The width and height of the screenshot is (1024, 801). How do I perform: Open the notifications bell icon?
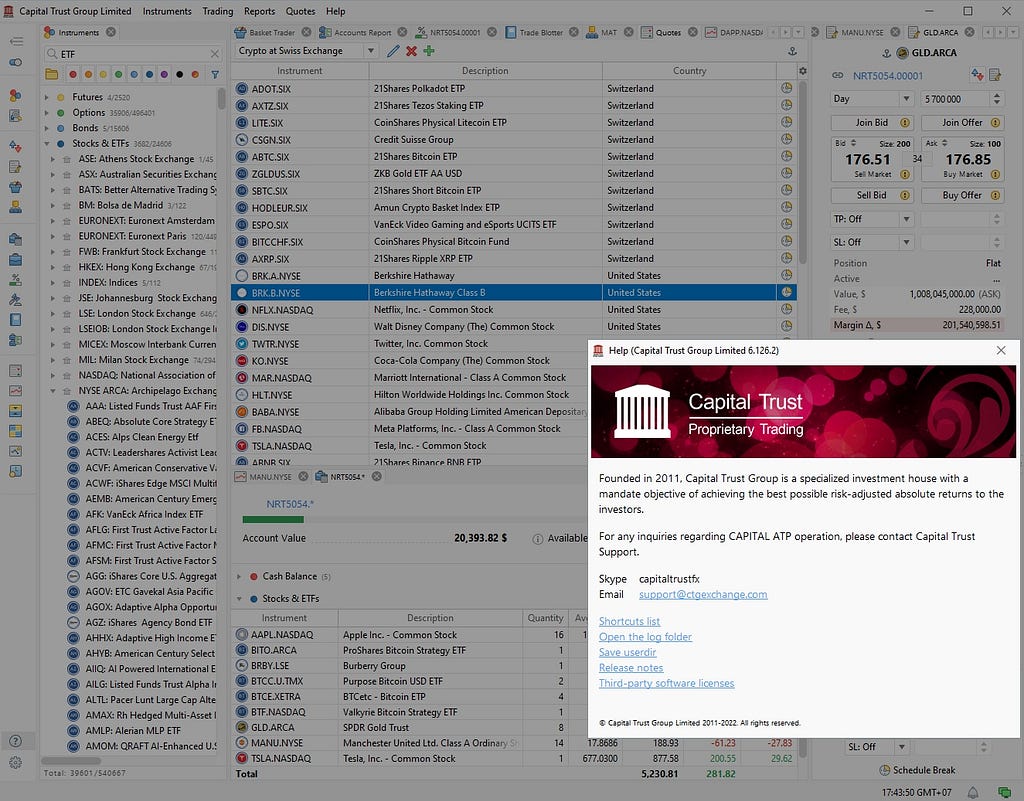coord(973,792)
